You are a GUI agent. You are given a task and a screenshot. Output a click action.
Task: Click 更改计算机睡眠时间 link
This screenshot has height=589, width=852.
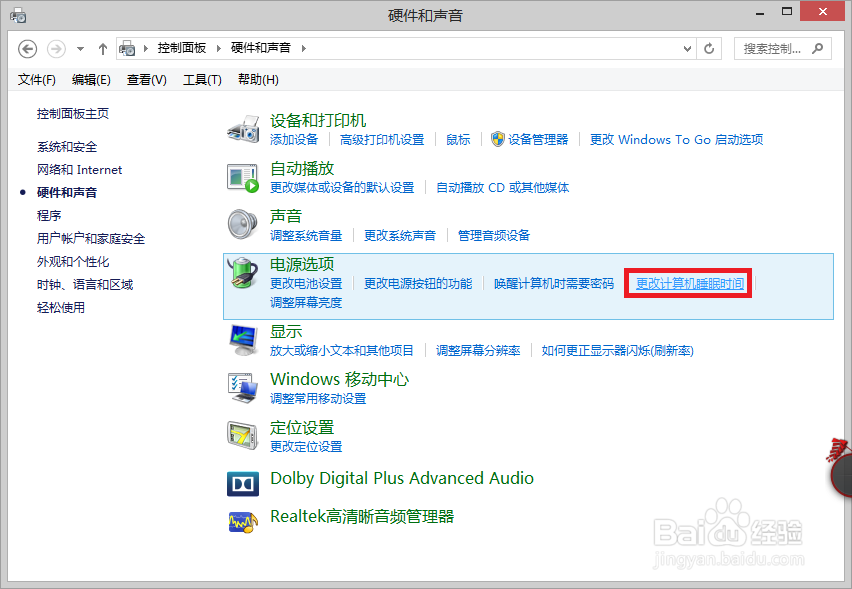point(690,284)
